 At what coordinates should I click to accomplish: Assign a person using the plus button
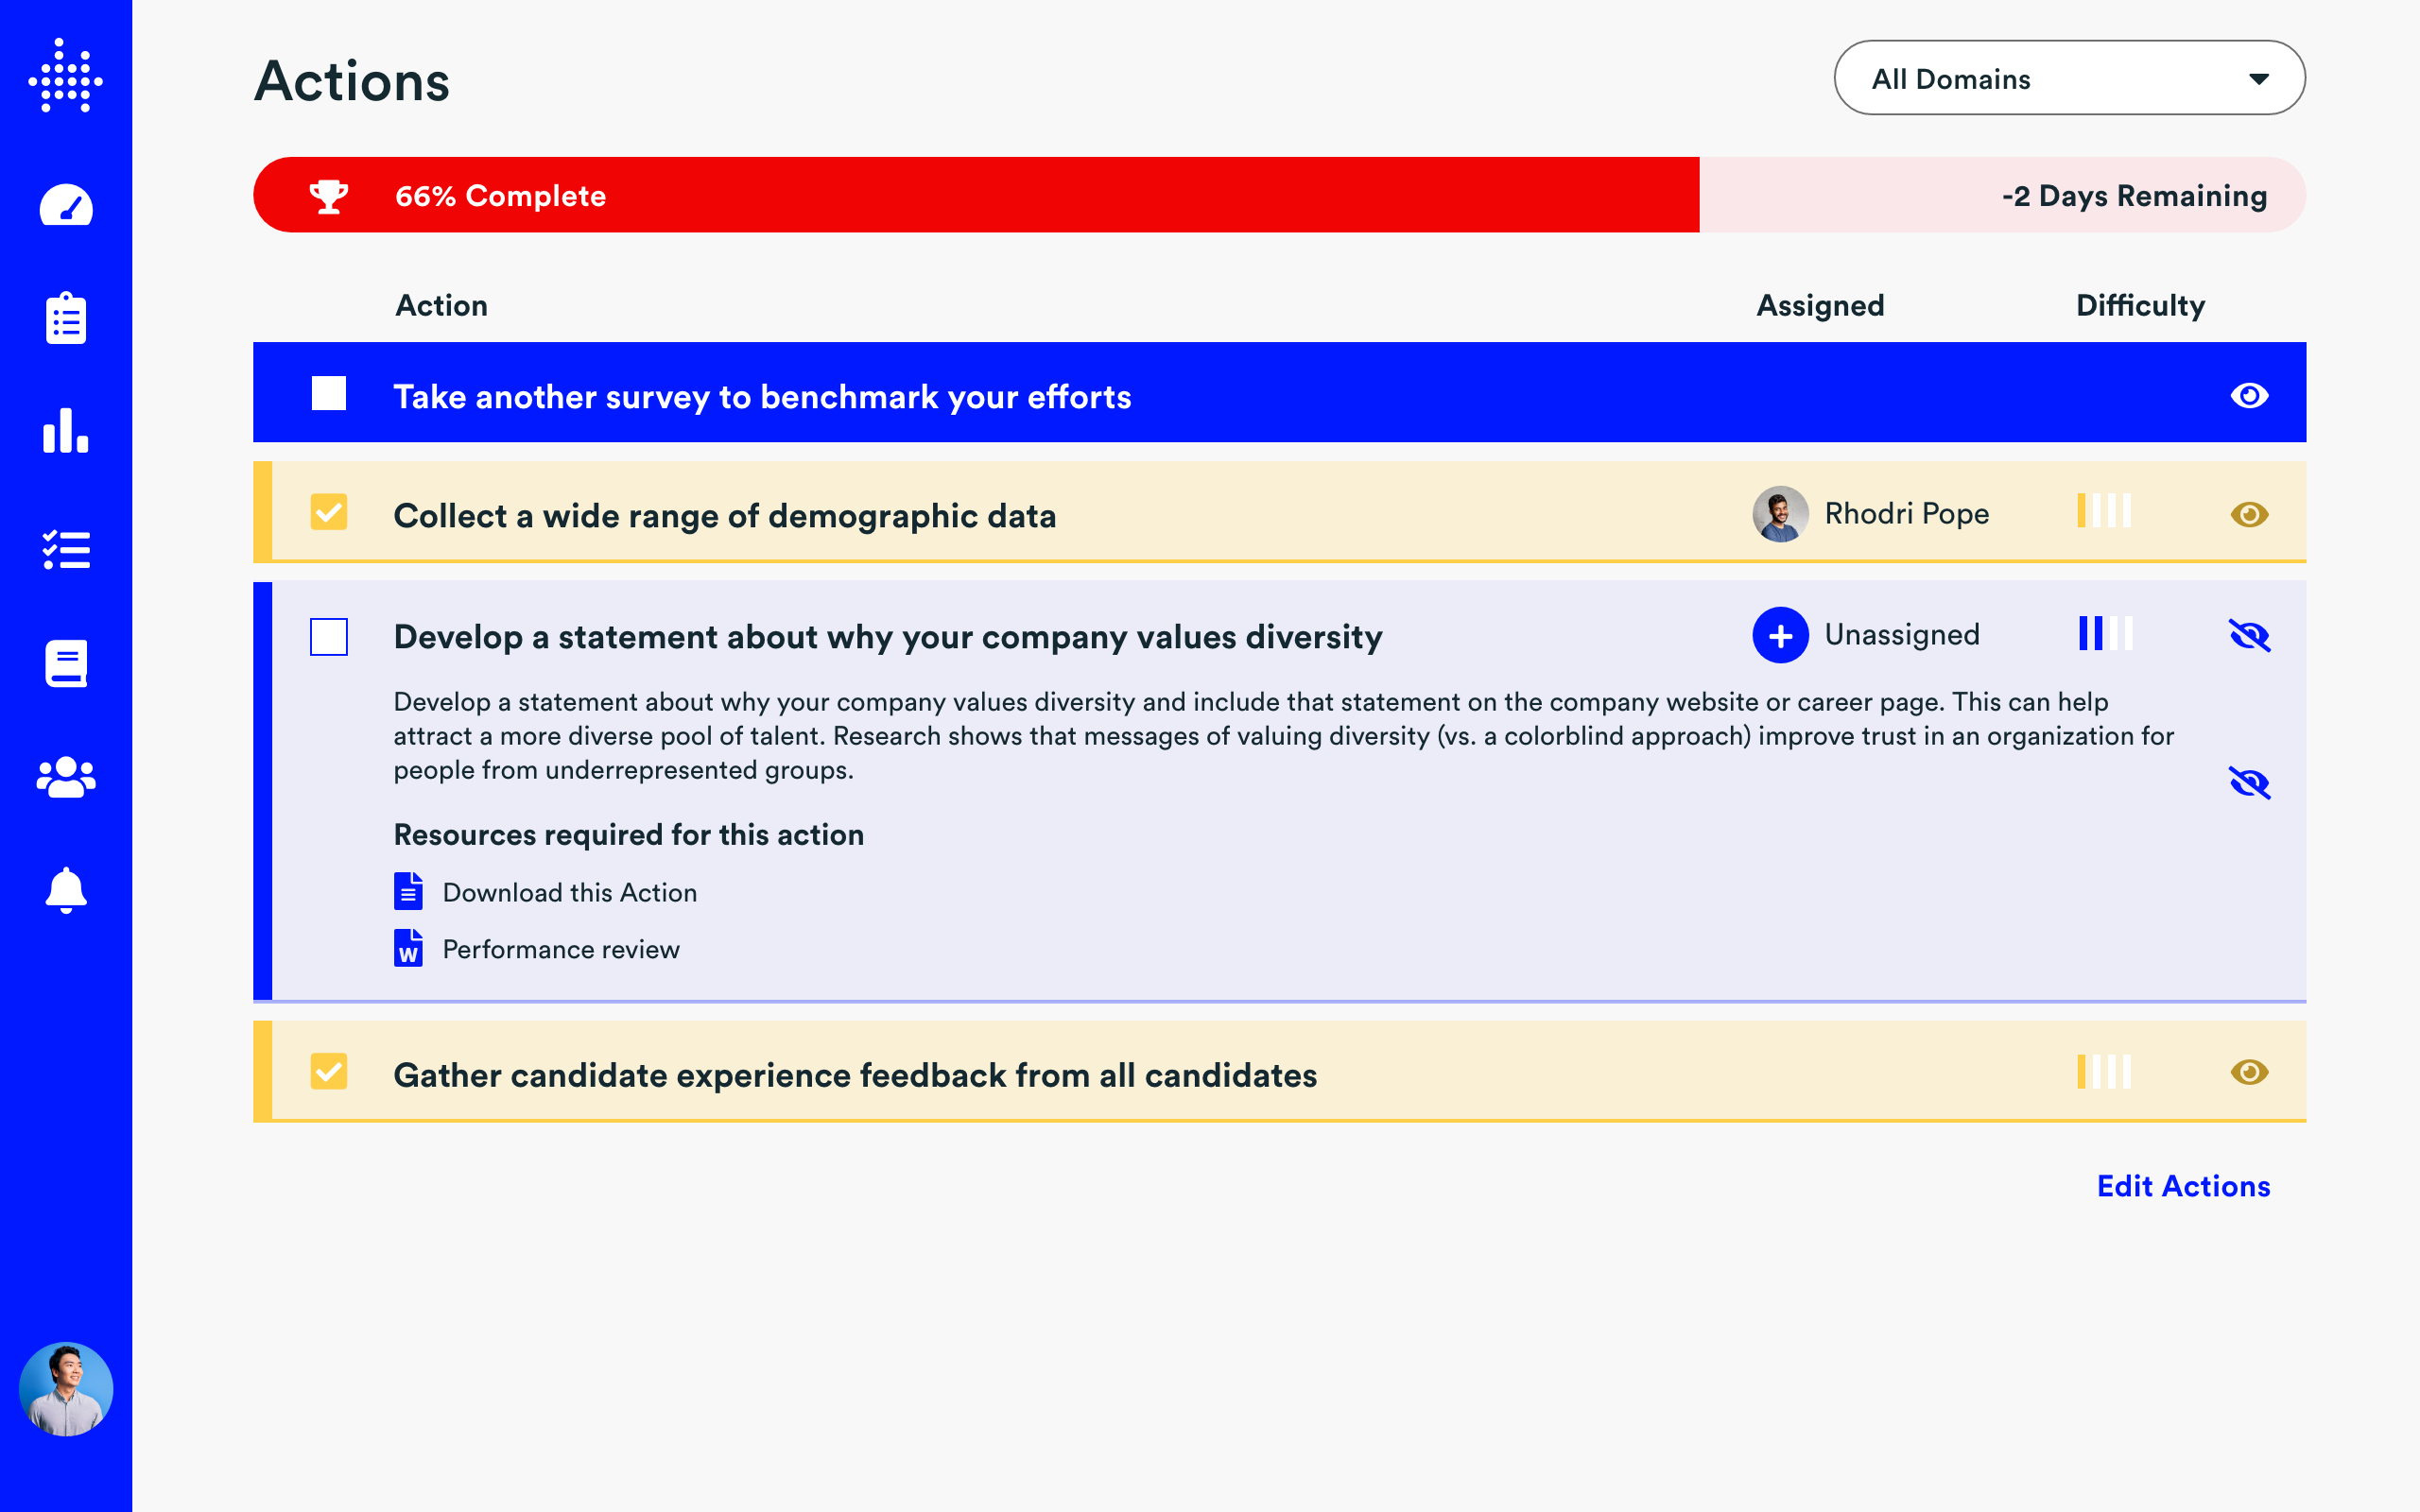(1780, 635)
